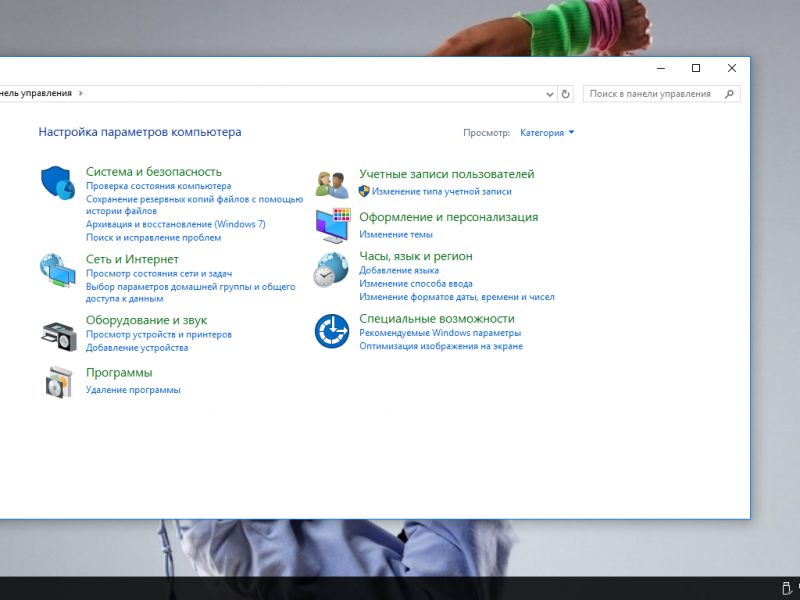Open the Appearance and Personalization monitor icon

coord(333,225)
